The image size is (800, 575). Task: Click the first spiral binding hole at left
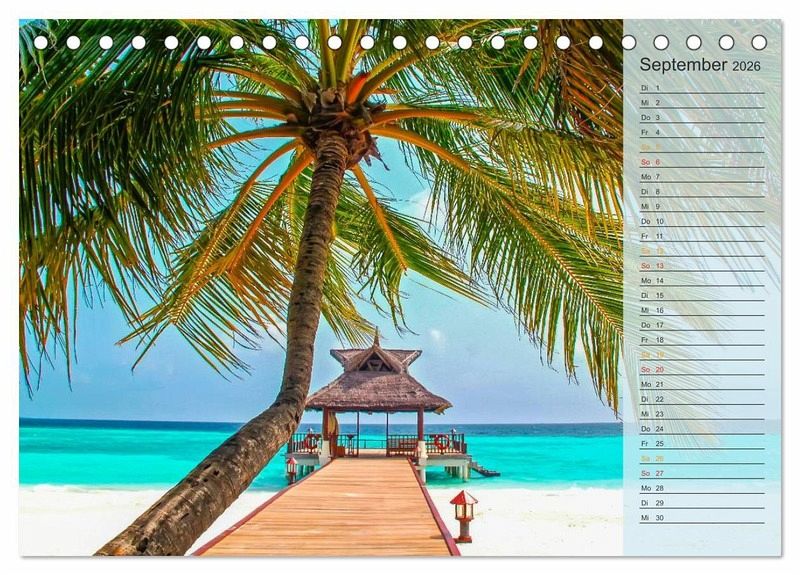coord(41,42)
